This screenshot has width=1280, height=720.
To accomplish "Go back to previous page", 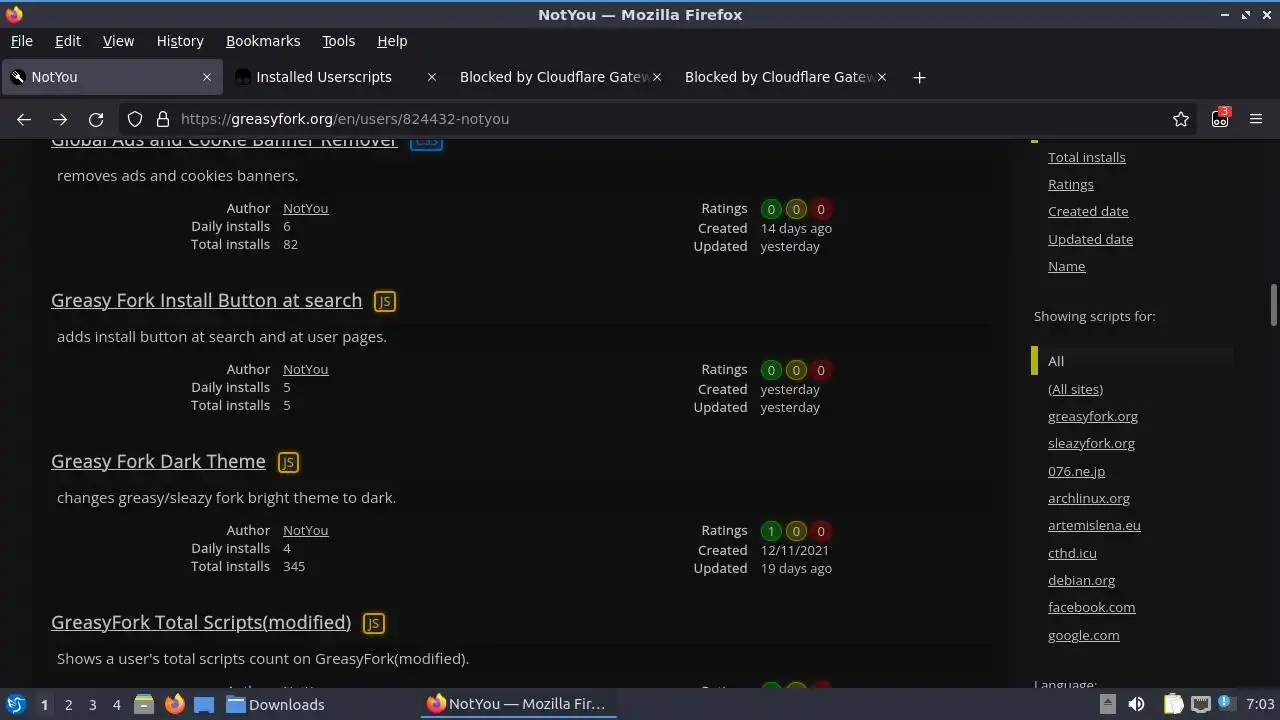I will 24,119.
